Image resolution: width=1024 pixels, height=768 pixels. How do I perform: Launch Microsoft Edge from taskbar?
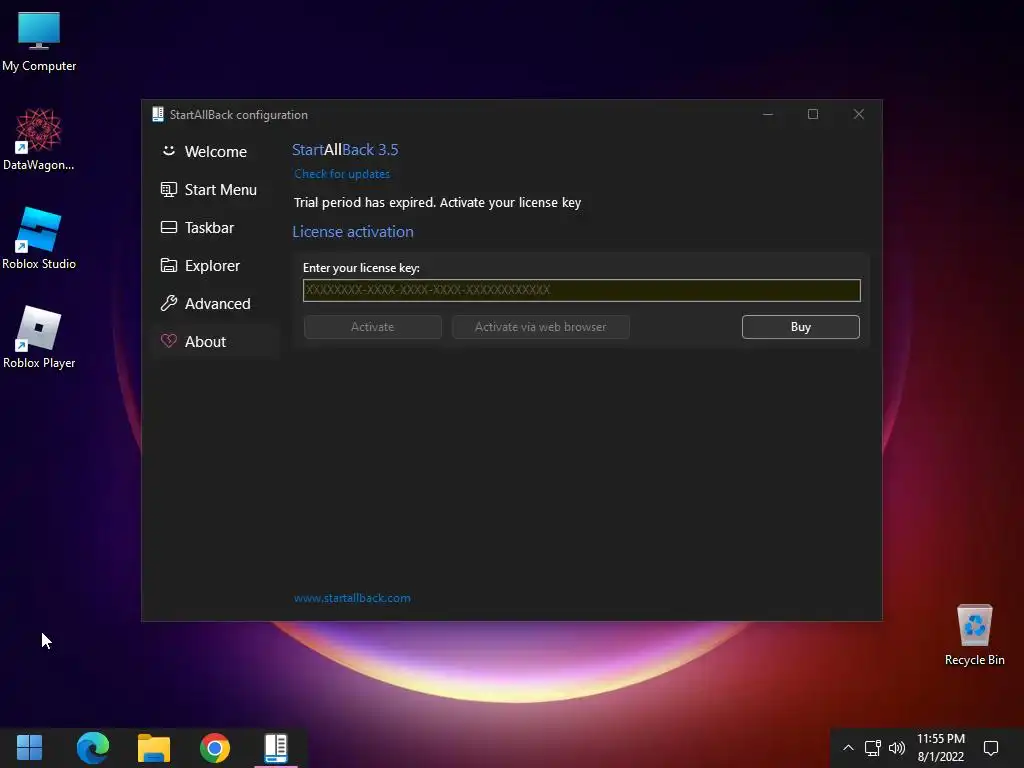pos(93,748)
